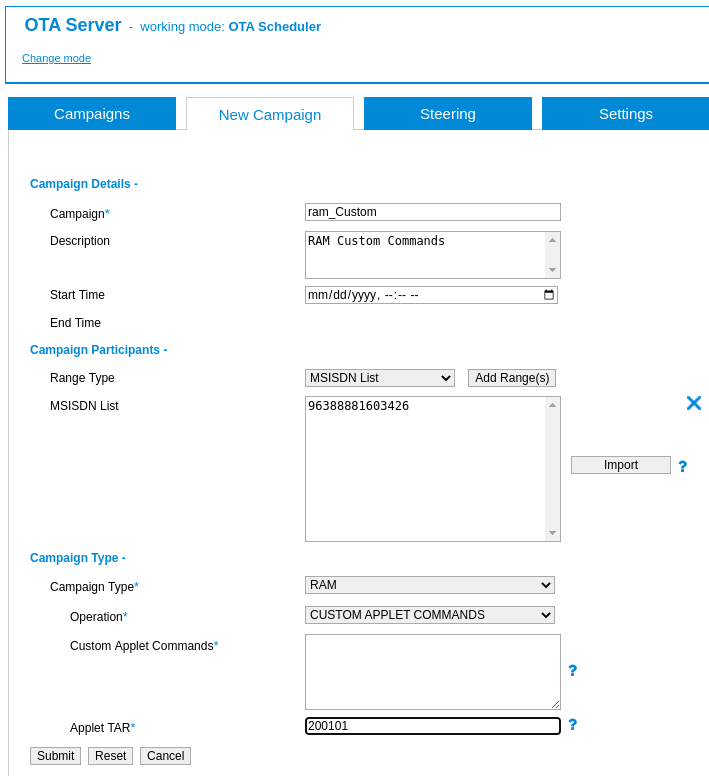Open help icon for Custom Applet Commands
Screen dimensions: 709x776
[572, 671]
